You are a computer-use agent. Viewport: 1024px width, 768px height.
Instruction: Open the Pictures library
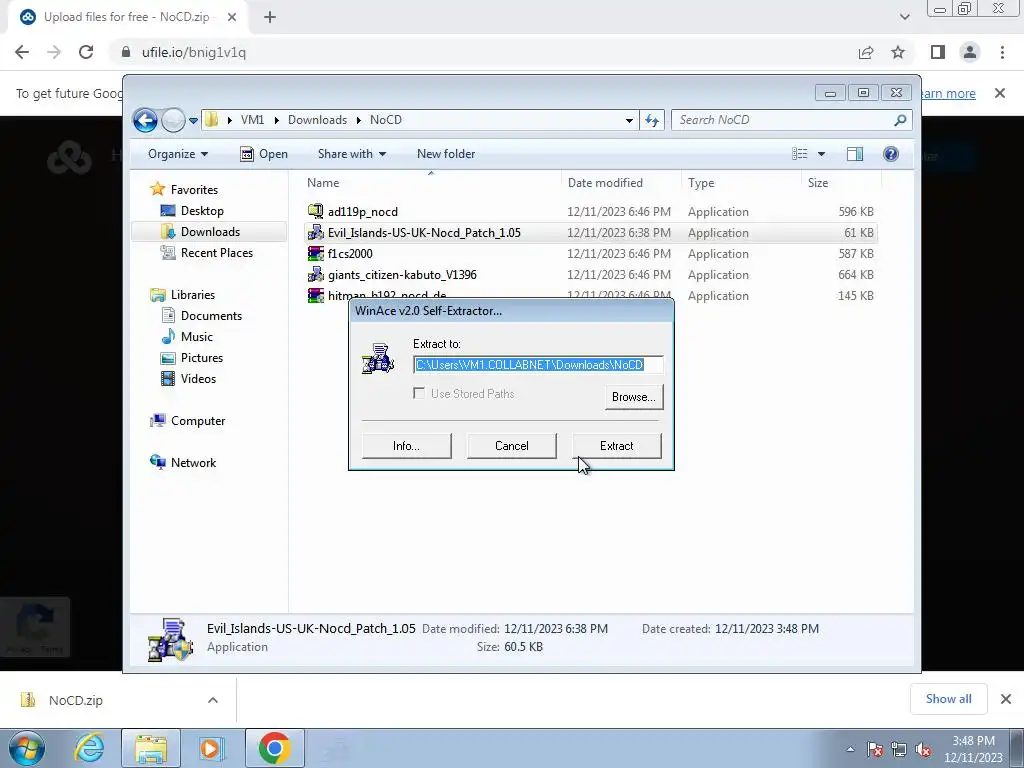point(202,358)
